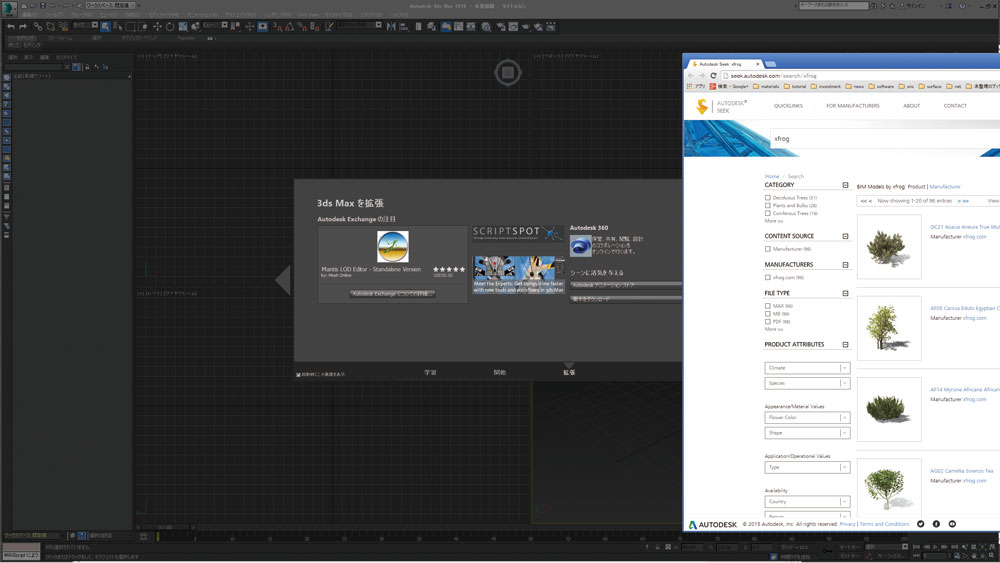The height and width of the screenshot is (563, 1000).
Task: Open the Render Setup icon
Action: [x=501, y=26]
